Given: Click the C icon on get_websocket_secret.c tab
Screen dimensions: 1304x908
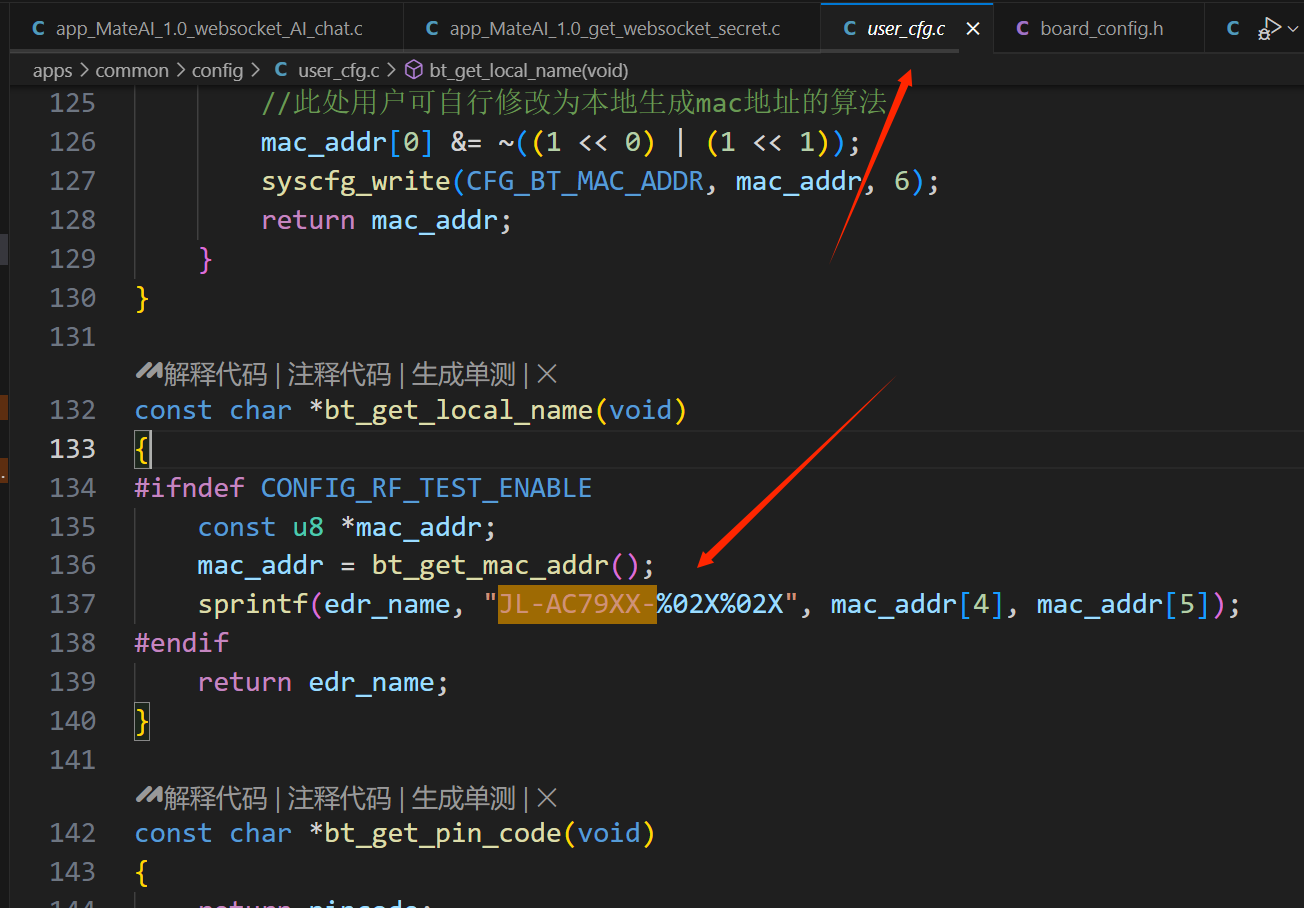Looking at the screenshot, I should pyautogui.click(x=432, y=29).
